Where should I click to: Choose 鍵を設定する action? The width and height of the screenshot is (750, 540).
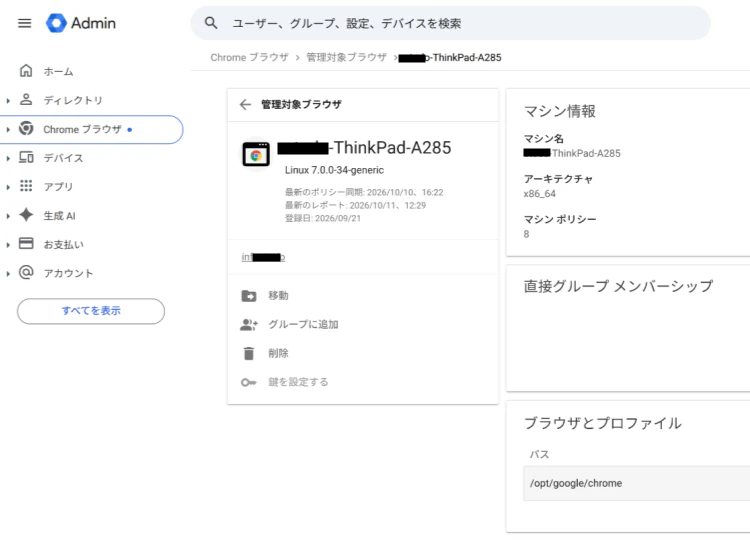click(298, 382)
